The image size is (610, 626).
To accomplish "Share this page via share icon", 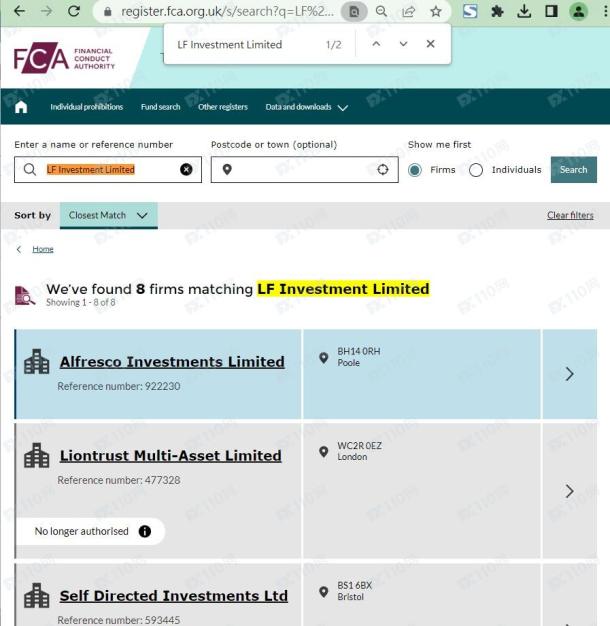I will point(408,12).
